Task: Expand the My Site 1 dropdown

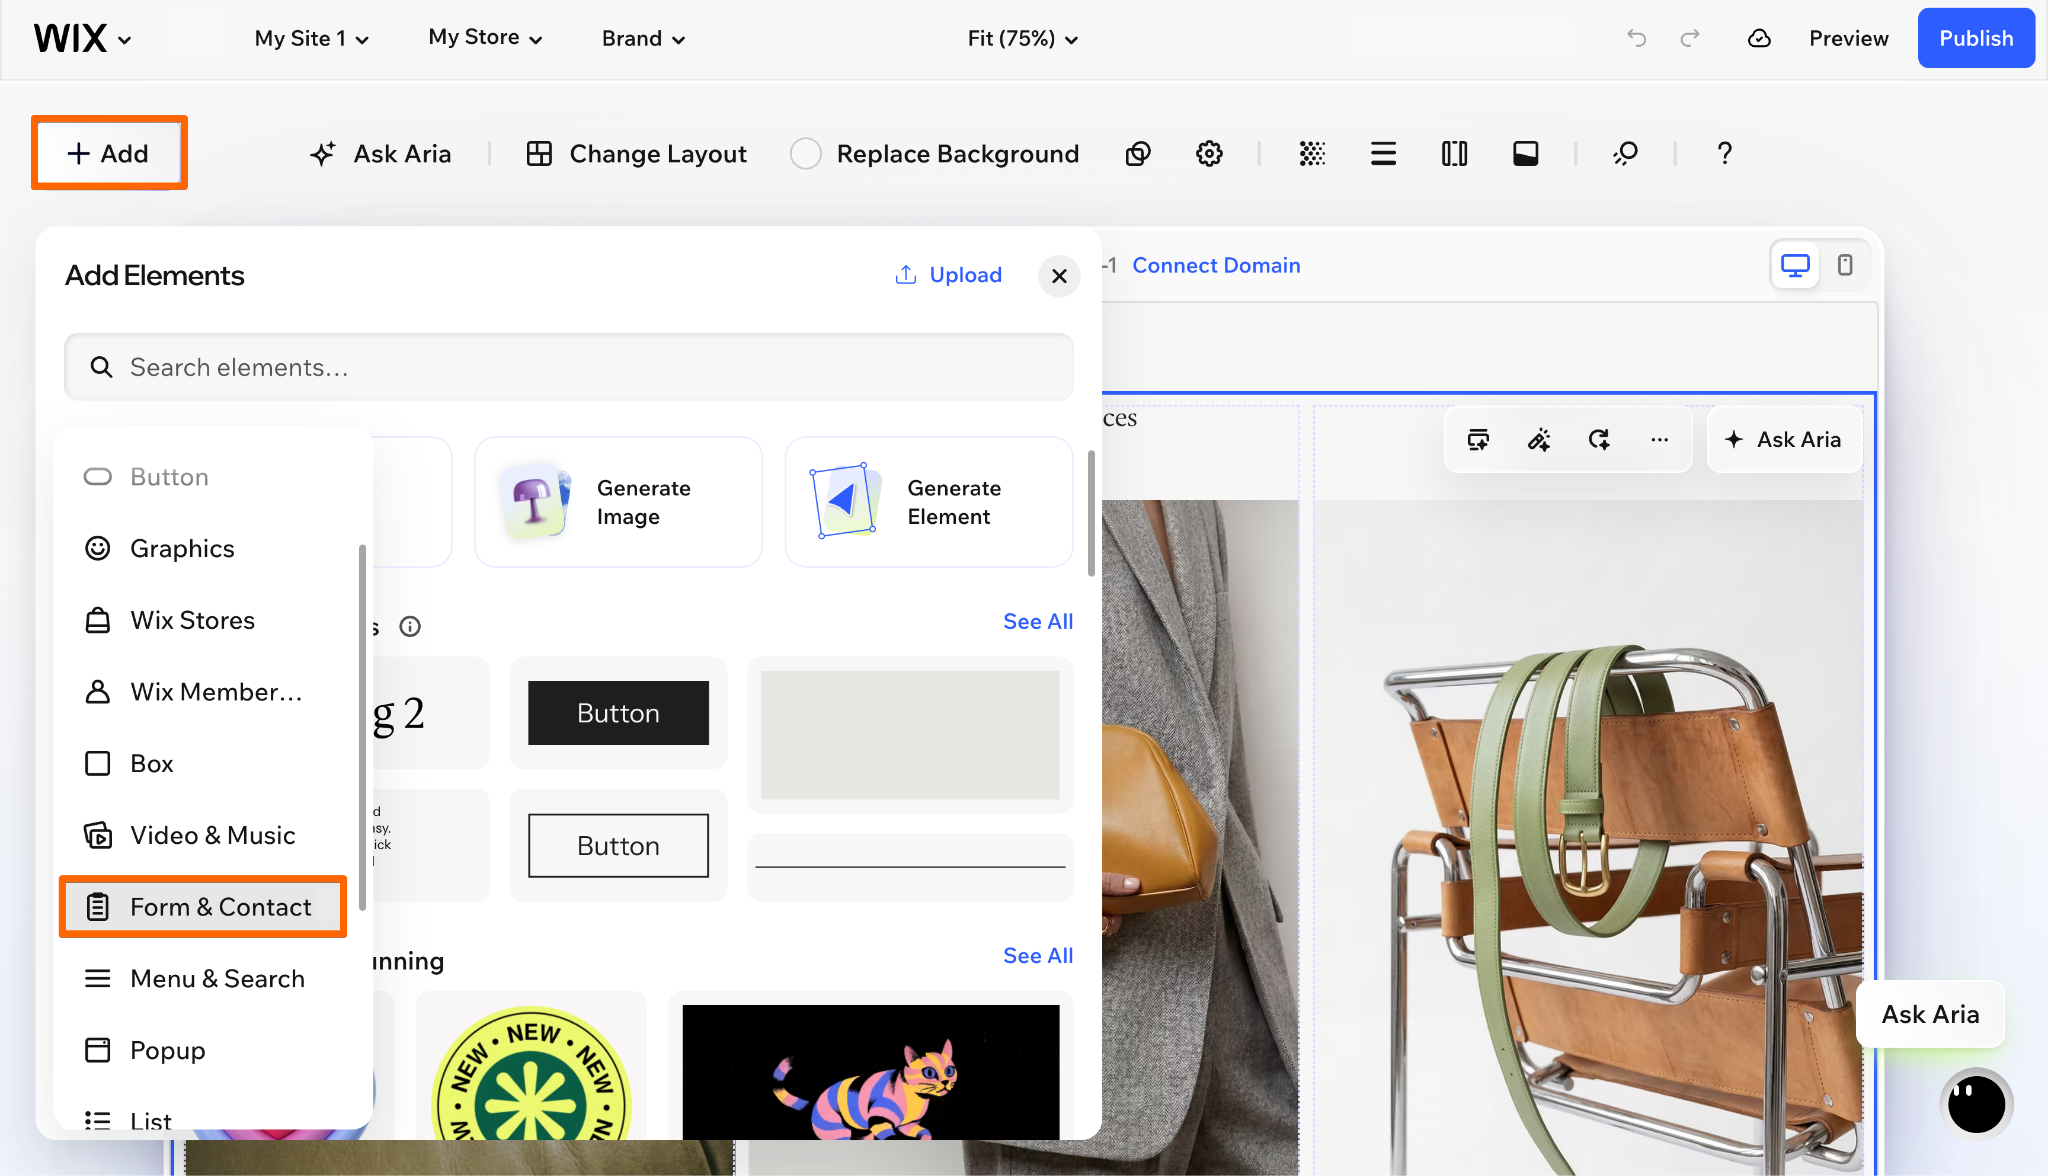Action: coord(312,38)
